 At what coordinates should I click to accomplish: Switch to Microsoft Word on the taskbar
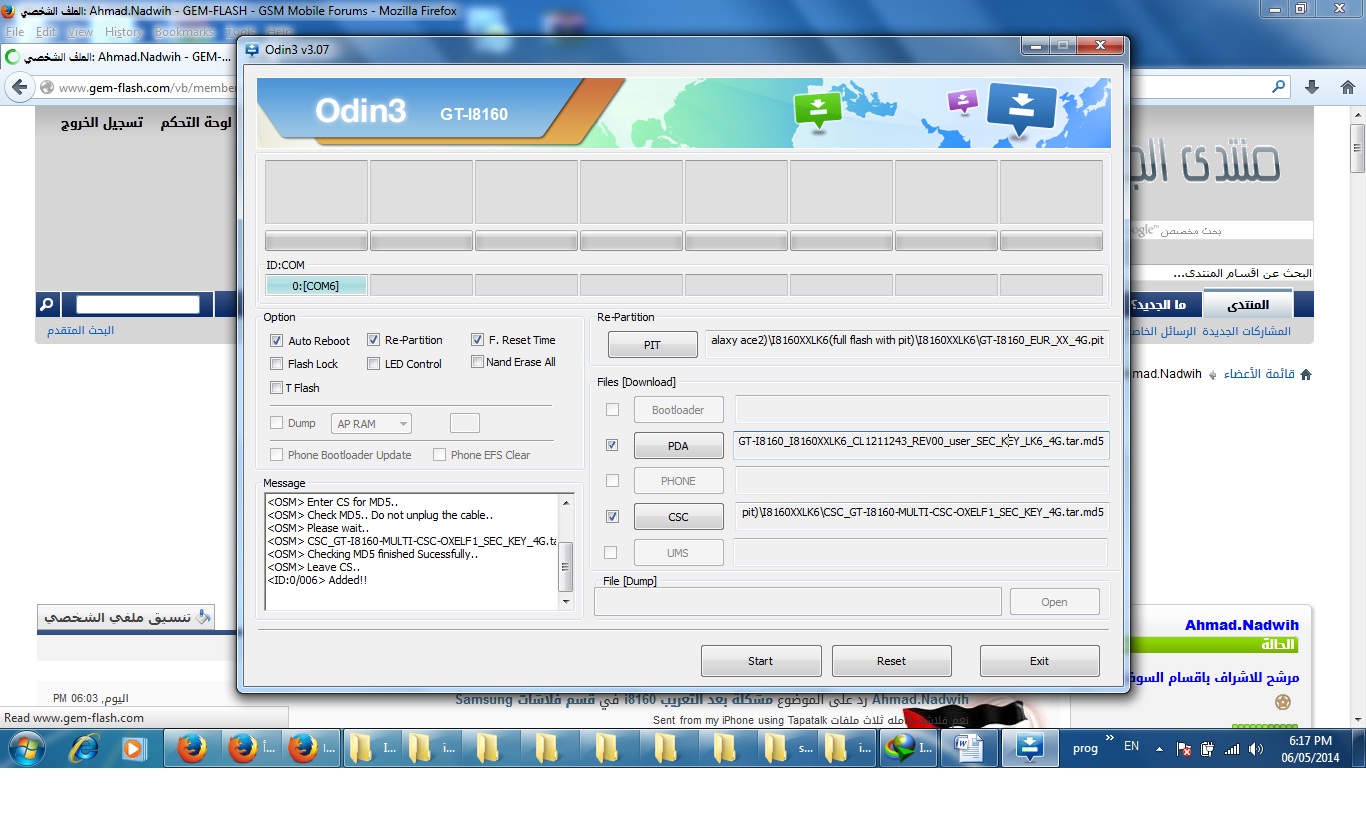[969, 748]
